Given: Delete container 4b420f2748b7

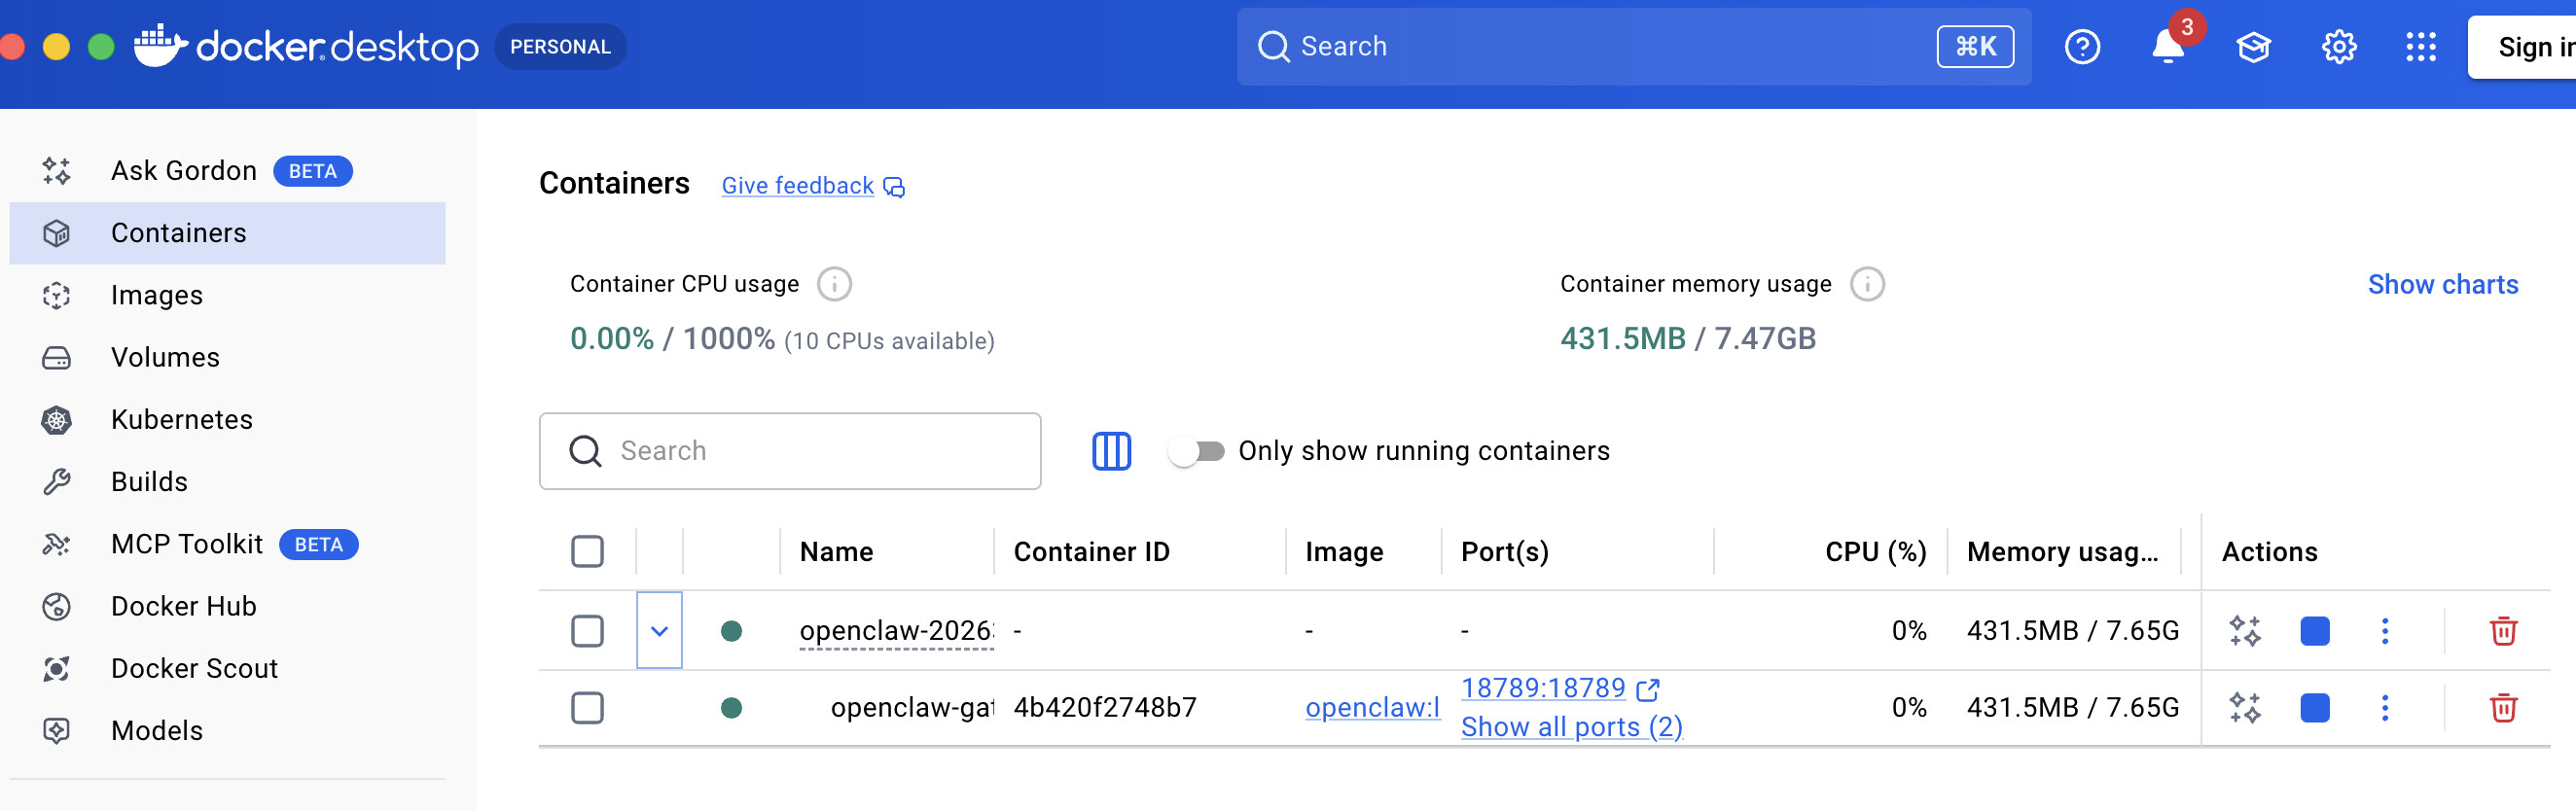Looking at the screenshot, I should click(2502, 708).
